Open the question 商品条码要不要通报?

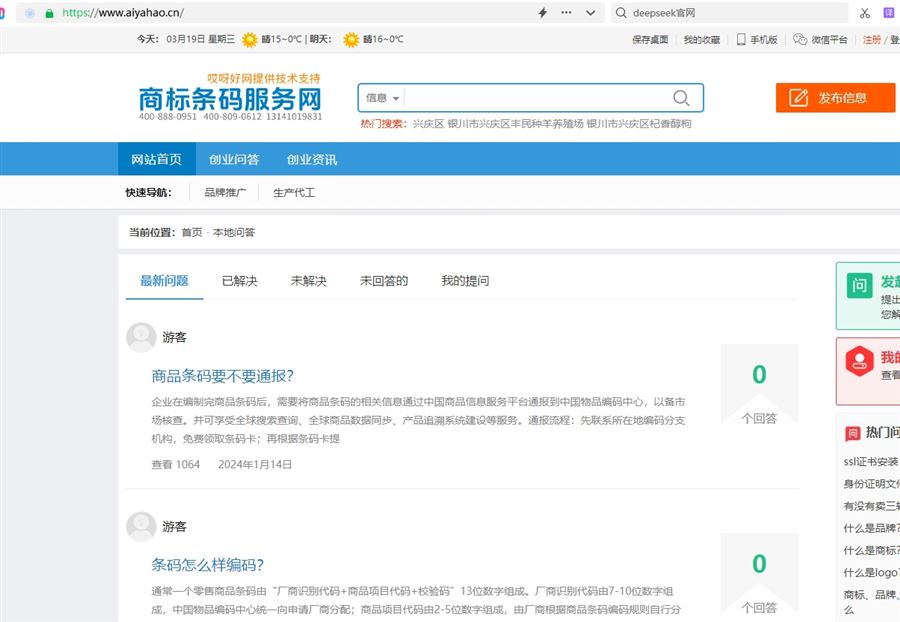(222, 376)
